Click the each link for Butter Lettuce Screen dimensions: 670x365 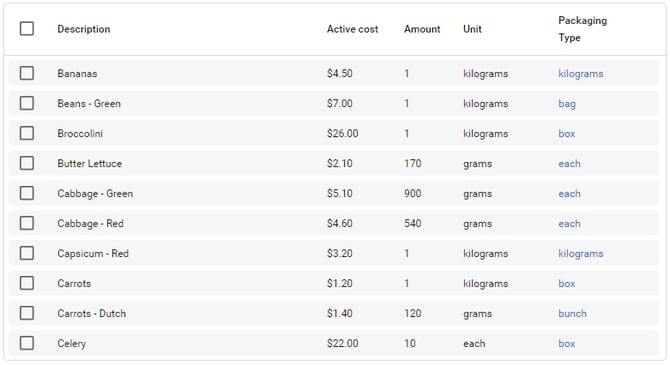[x=570, y=164]
